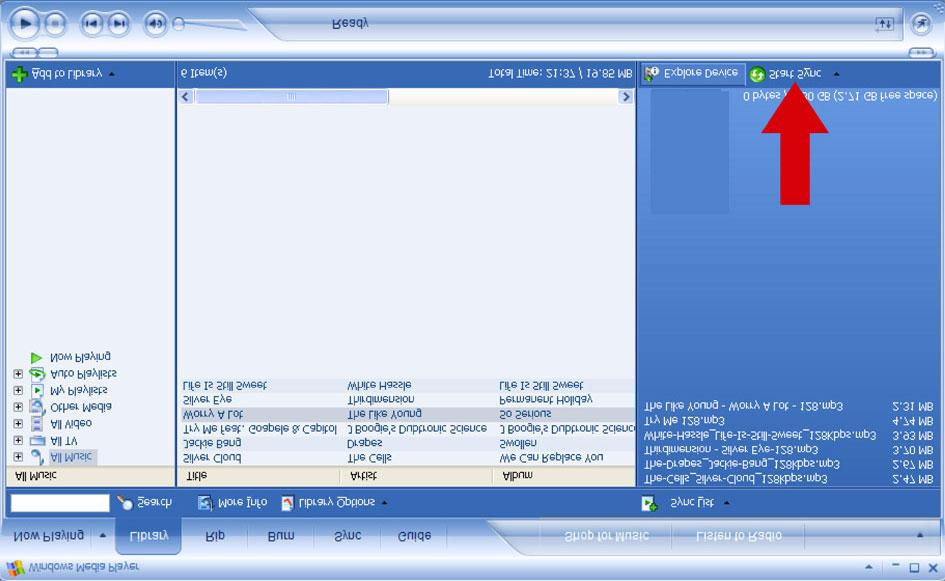The width and height of the screenshot is (945, 581).
Task: Skip to previous track button
Action: pos(92,24)
